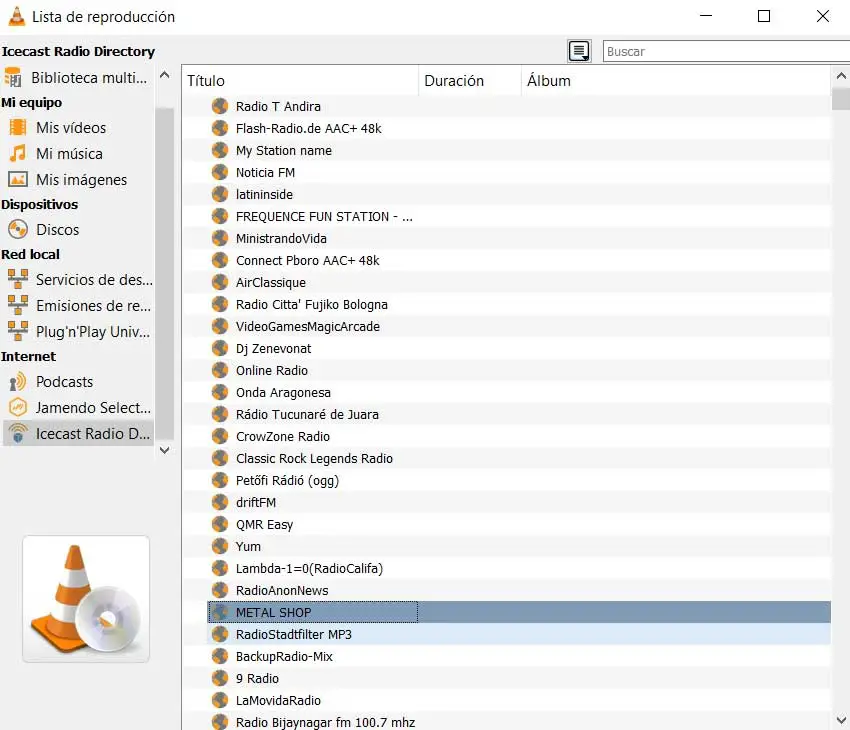The height and width of the screenshot is (730, 850).
Task: Sort by Álbum column header
Action: 675,81
